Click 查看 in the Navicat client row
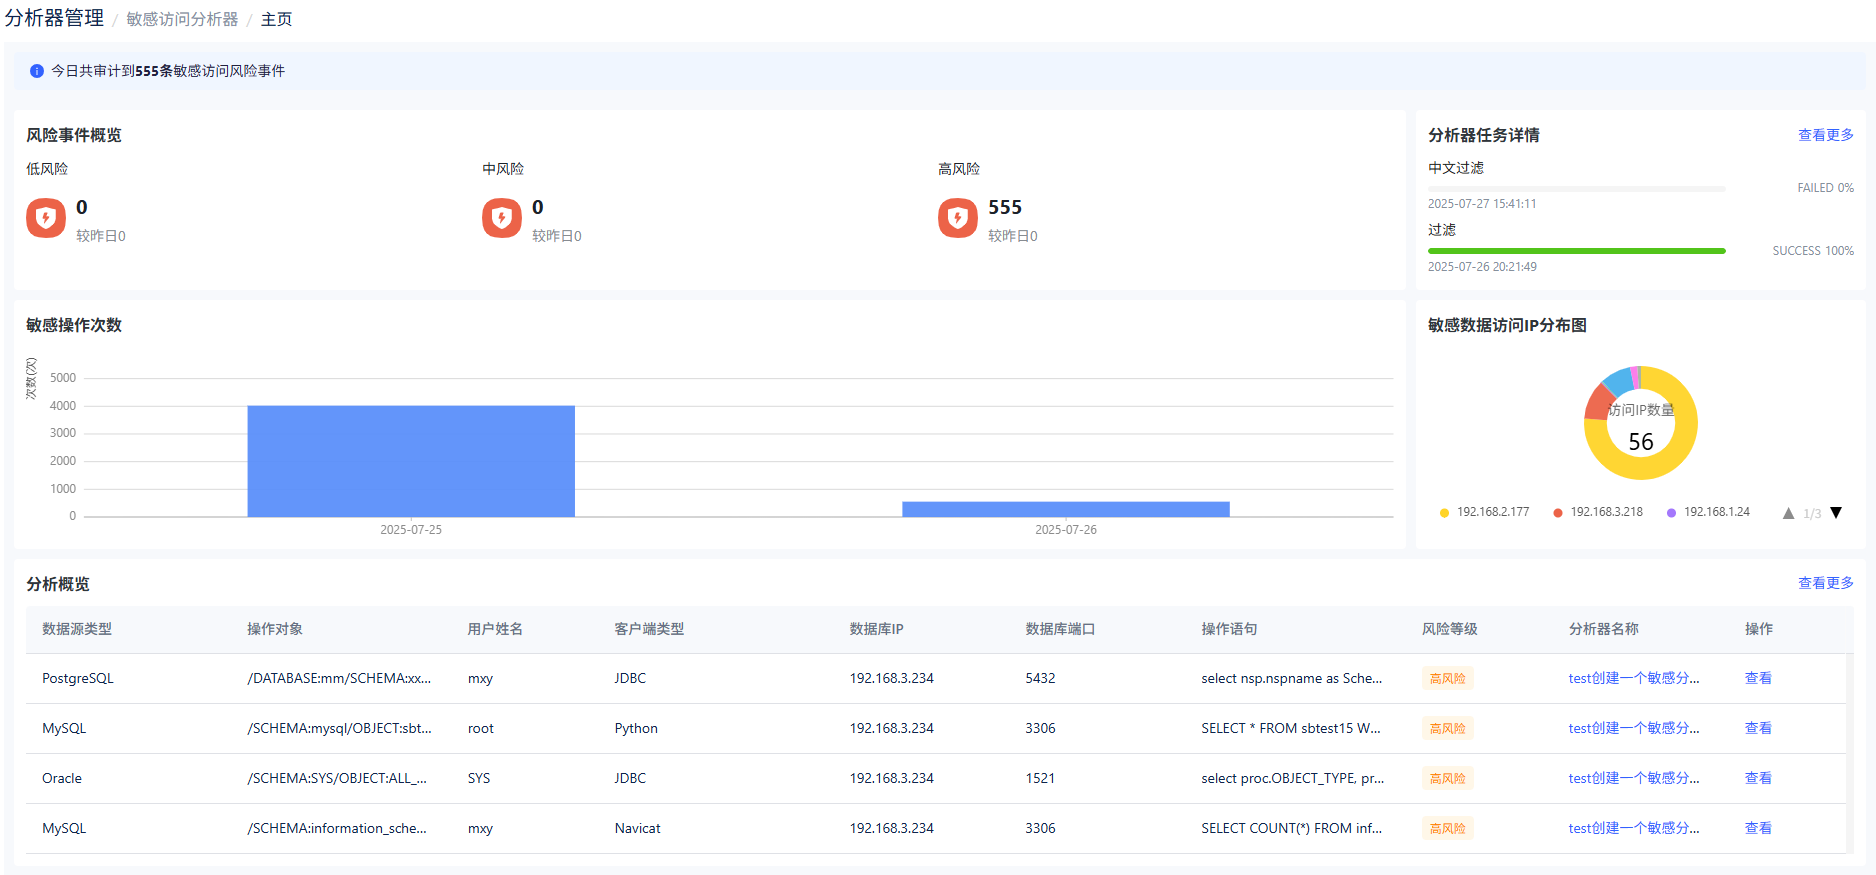The image size is (1876, 875). [x=1758, y=828]
